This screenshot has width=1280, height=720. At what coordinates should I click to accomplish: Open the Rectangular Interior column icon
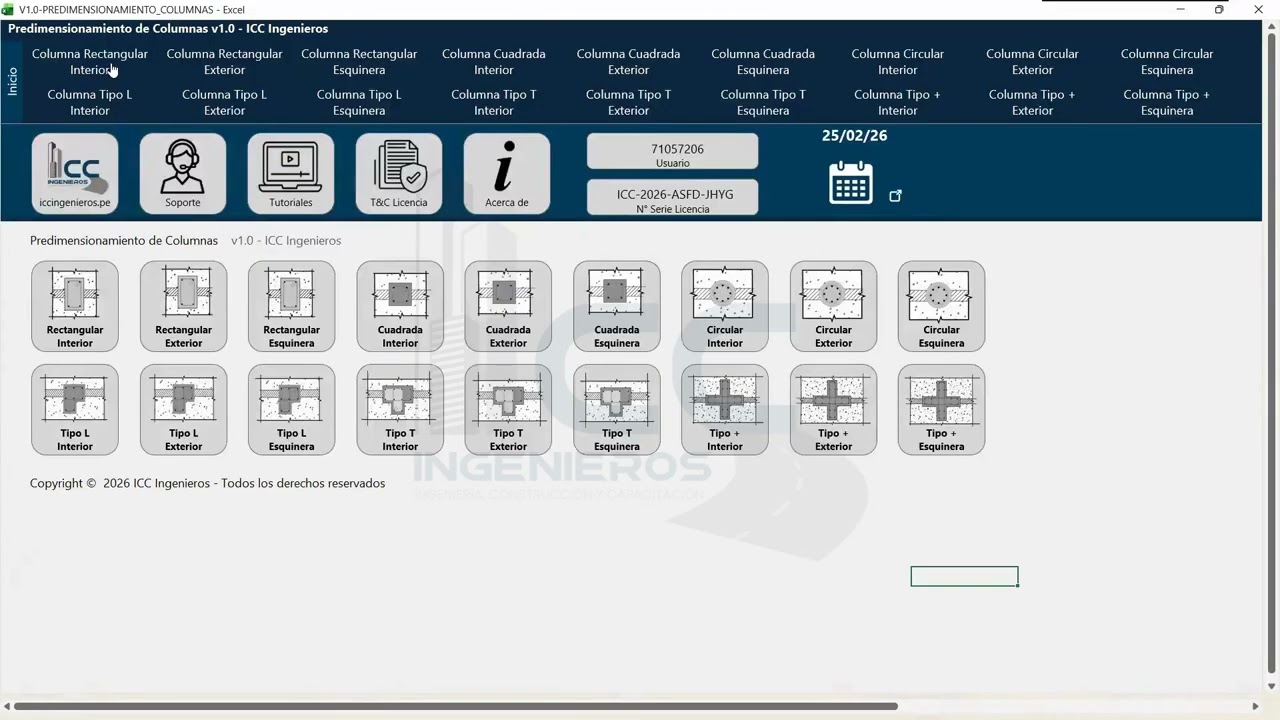[75, 306]
